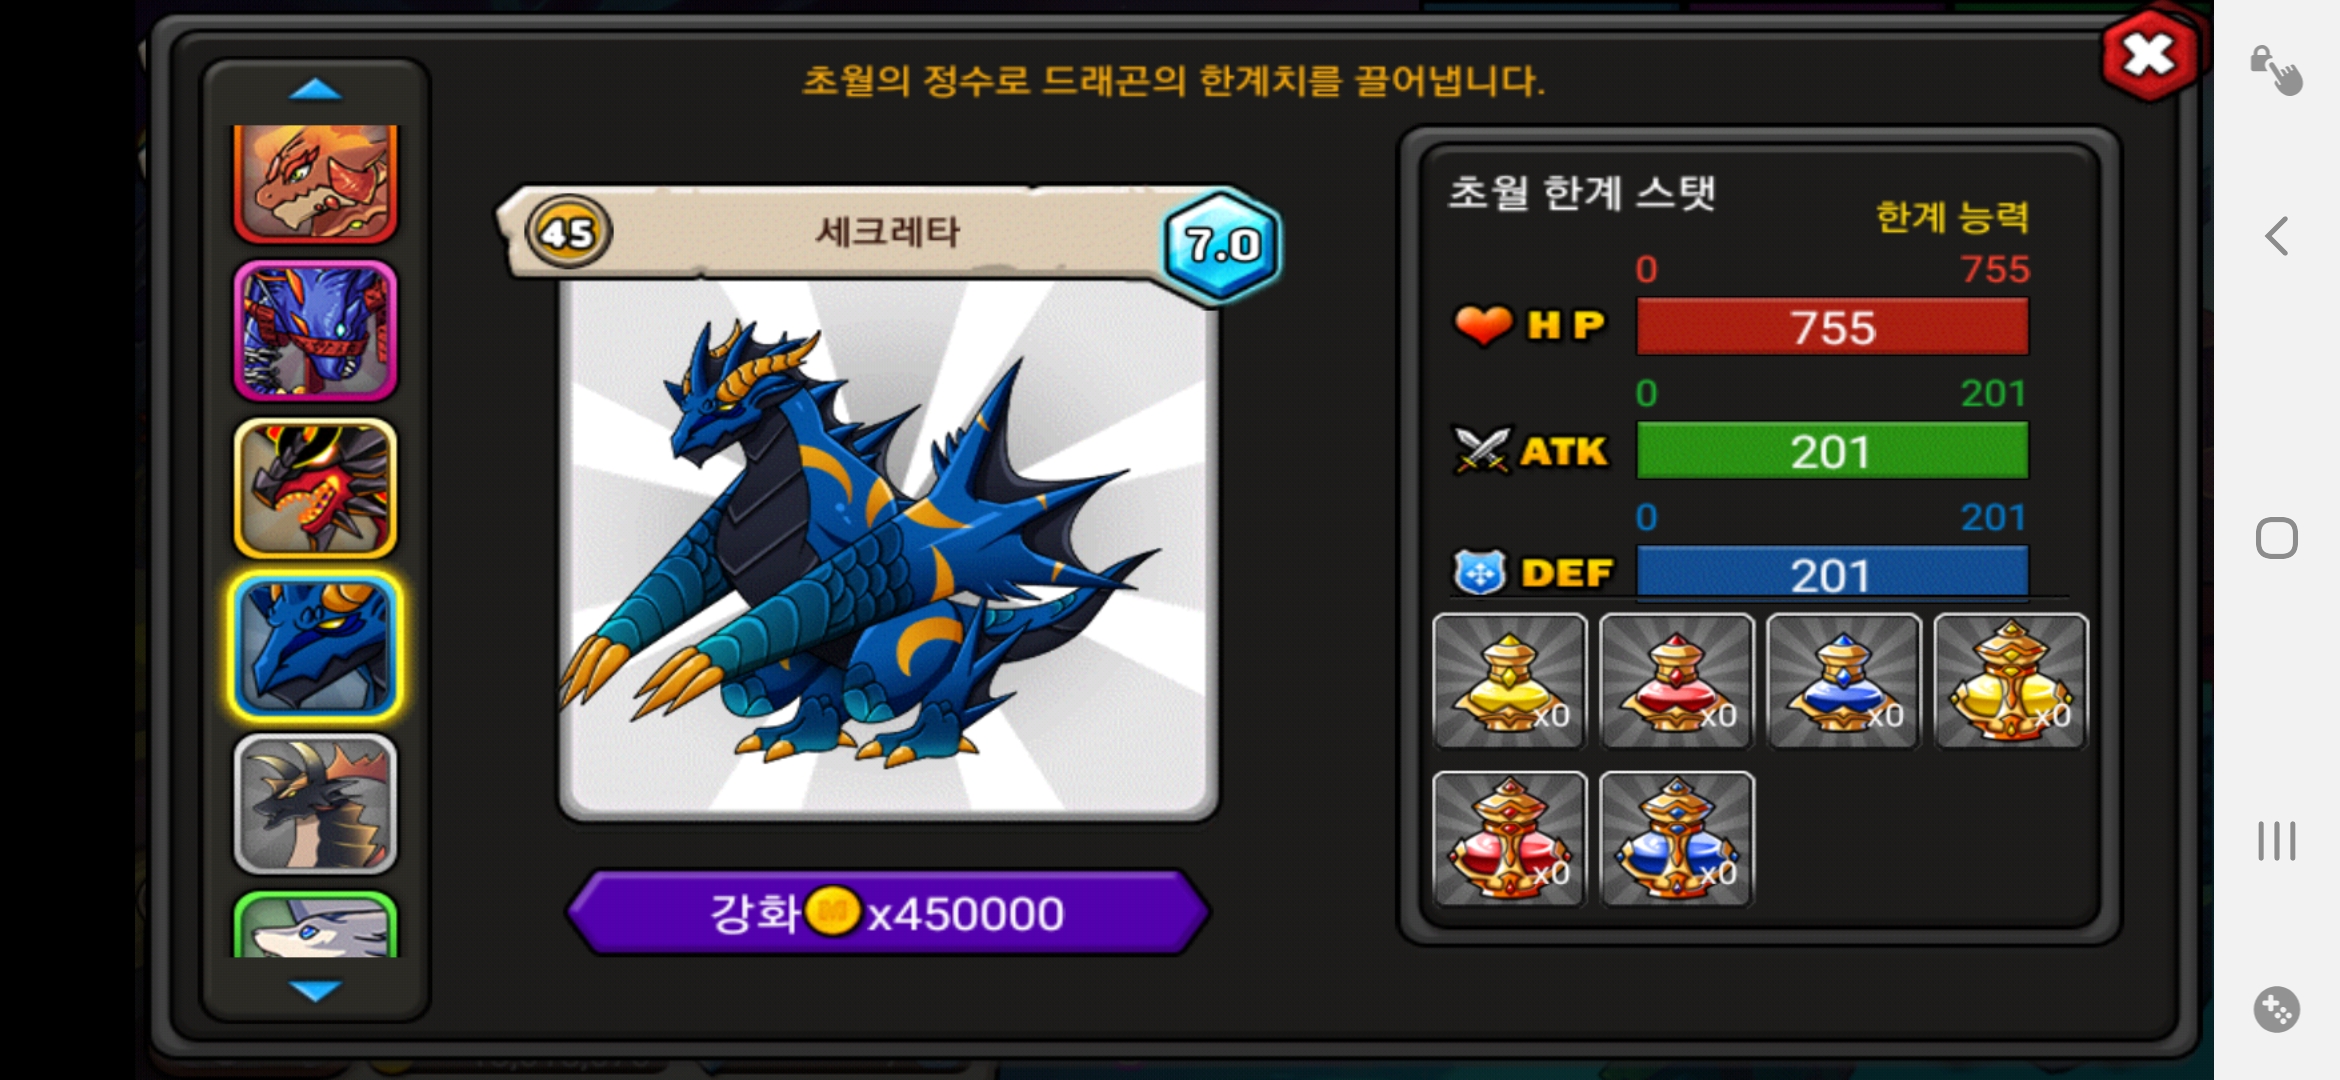This screenshot has height=1080, width=2340.
Task: Select the small red essence potion
Action: click(1676, 681)
